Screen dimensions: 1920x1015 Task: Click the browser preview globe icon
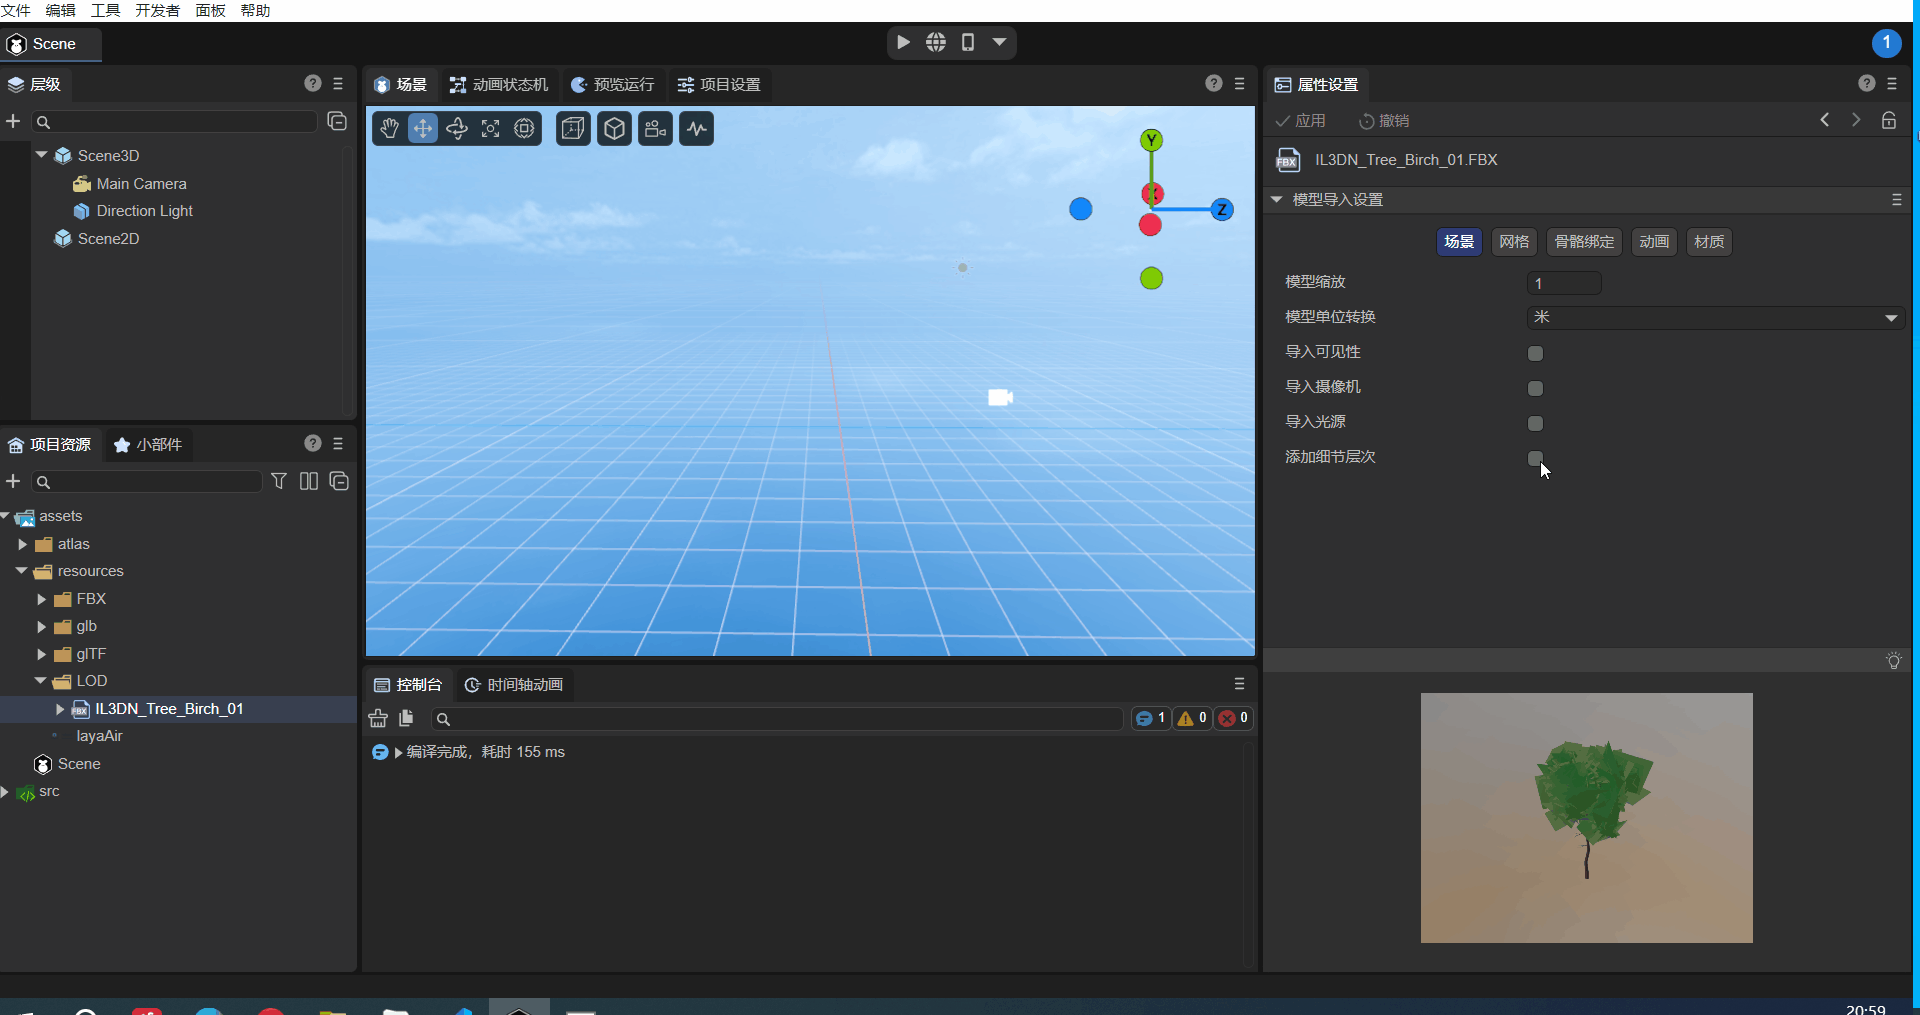pos(936,42)
